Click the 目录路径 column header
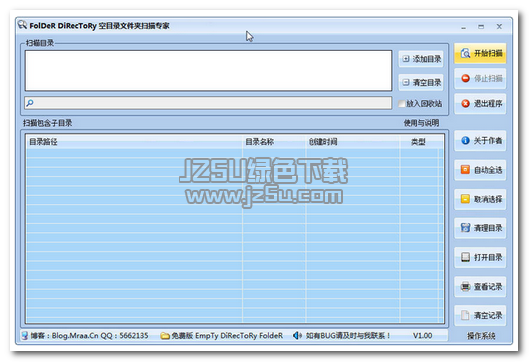This screenshot has width=529, height=362. pos(134,142)
